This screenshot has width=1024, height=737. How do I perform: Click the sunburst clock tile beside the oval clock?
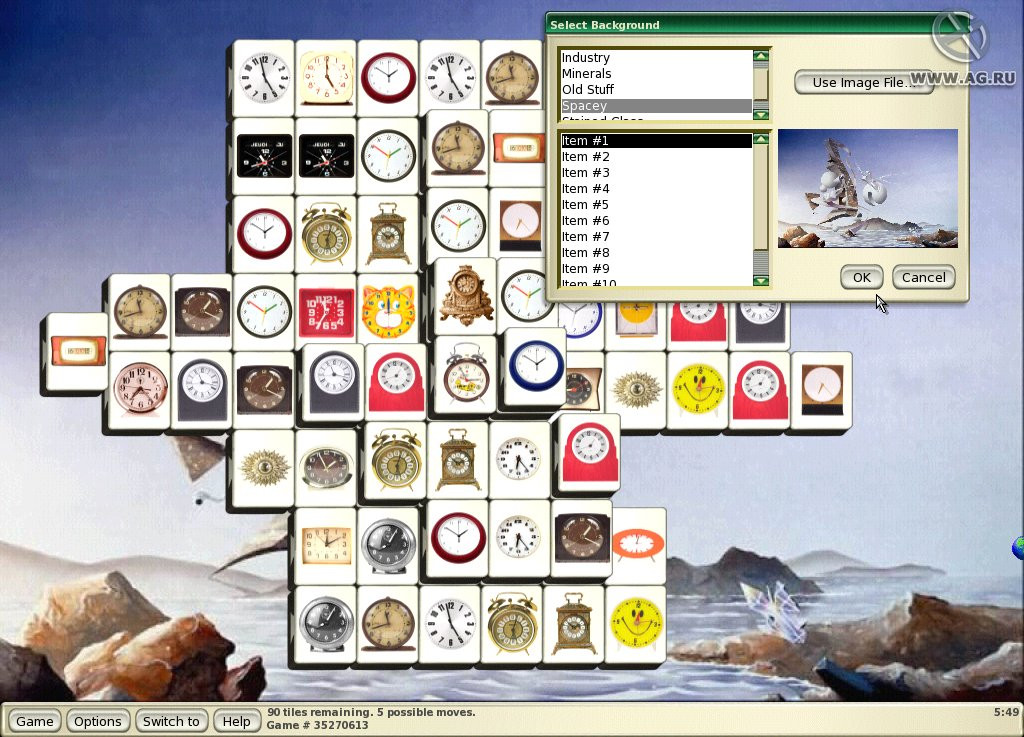tap(264, 467)
